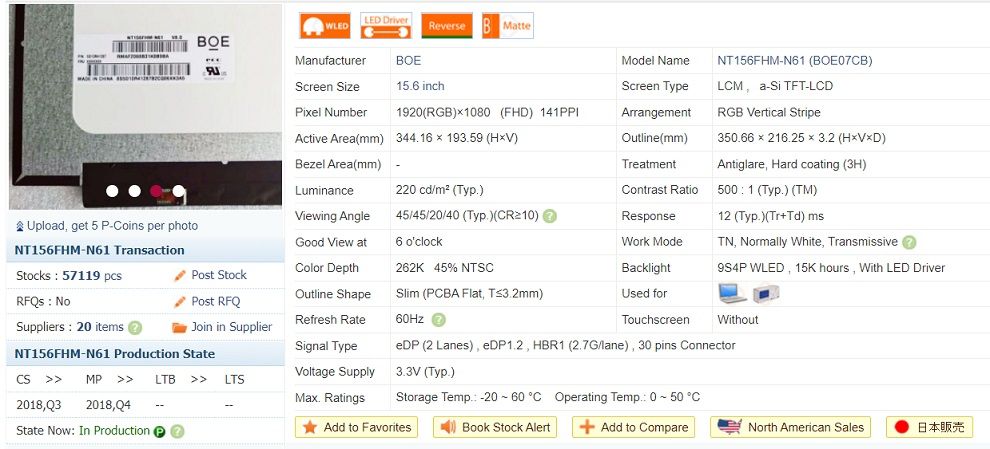Image resolution: width=990 pixels, height=449 pixels.
Task: Click Join in Supplier link
Action: pyautogui.click(x=232, y=327)
